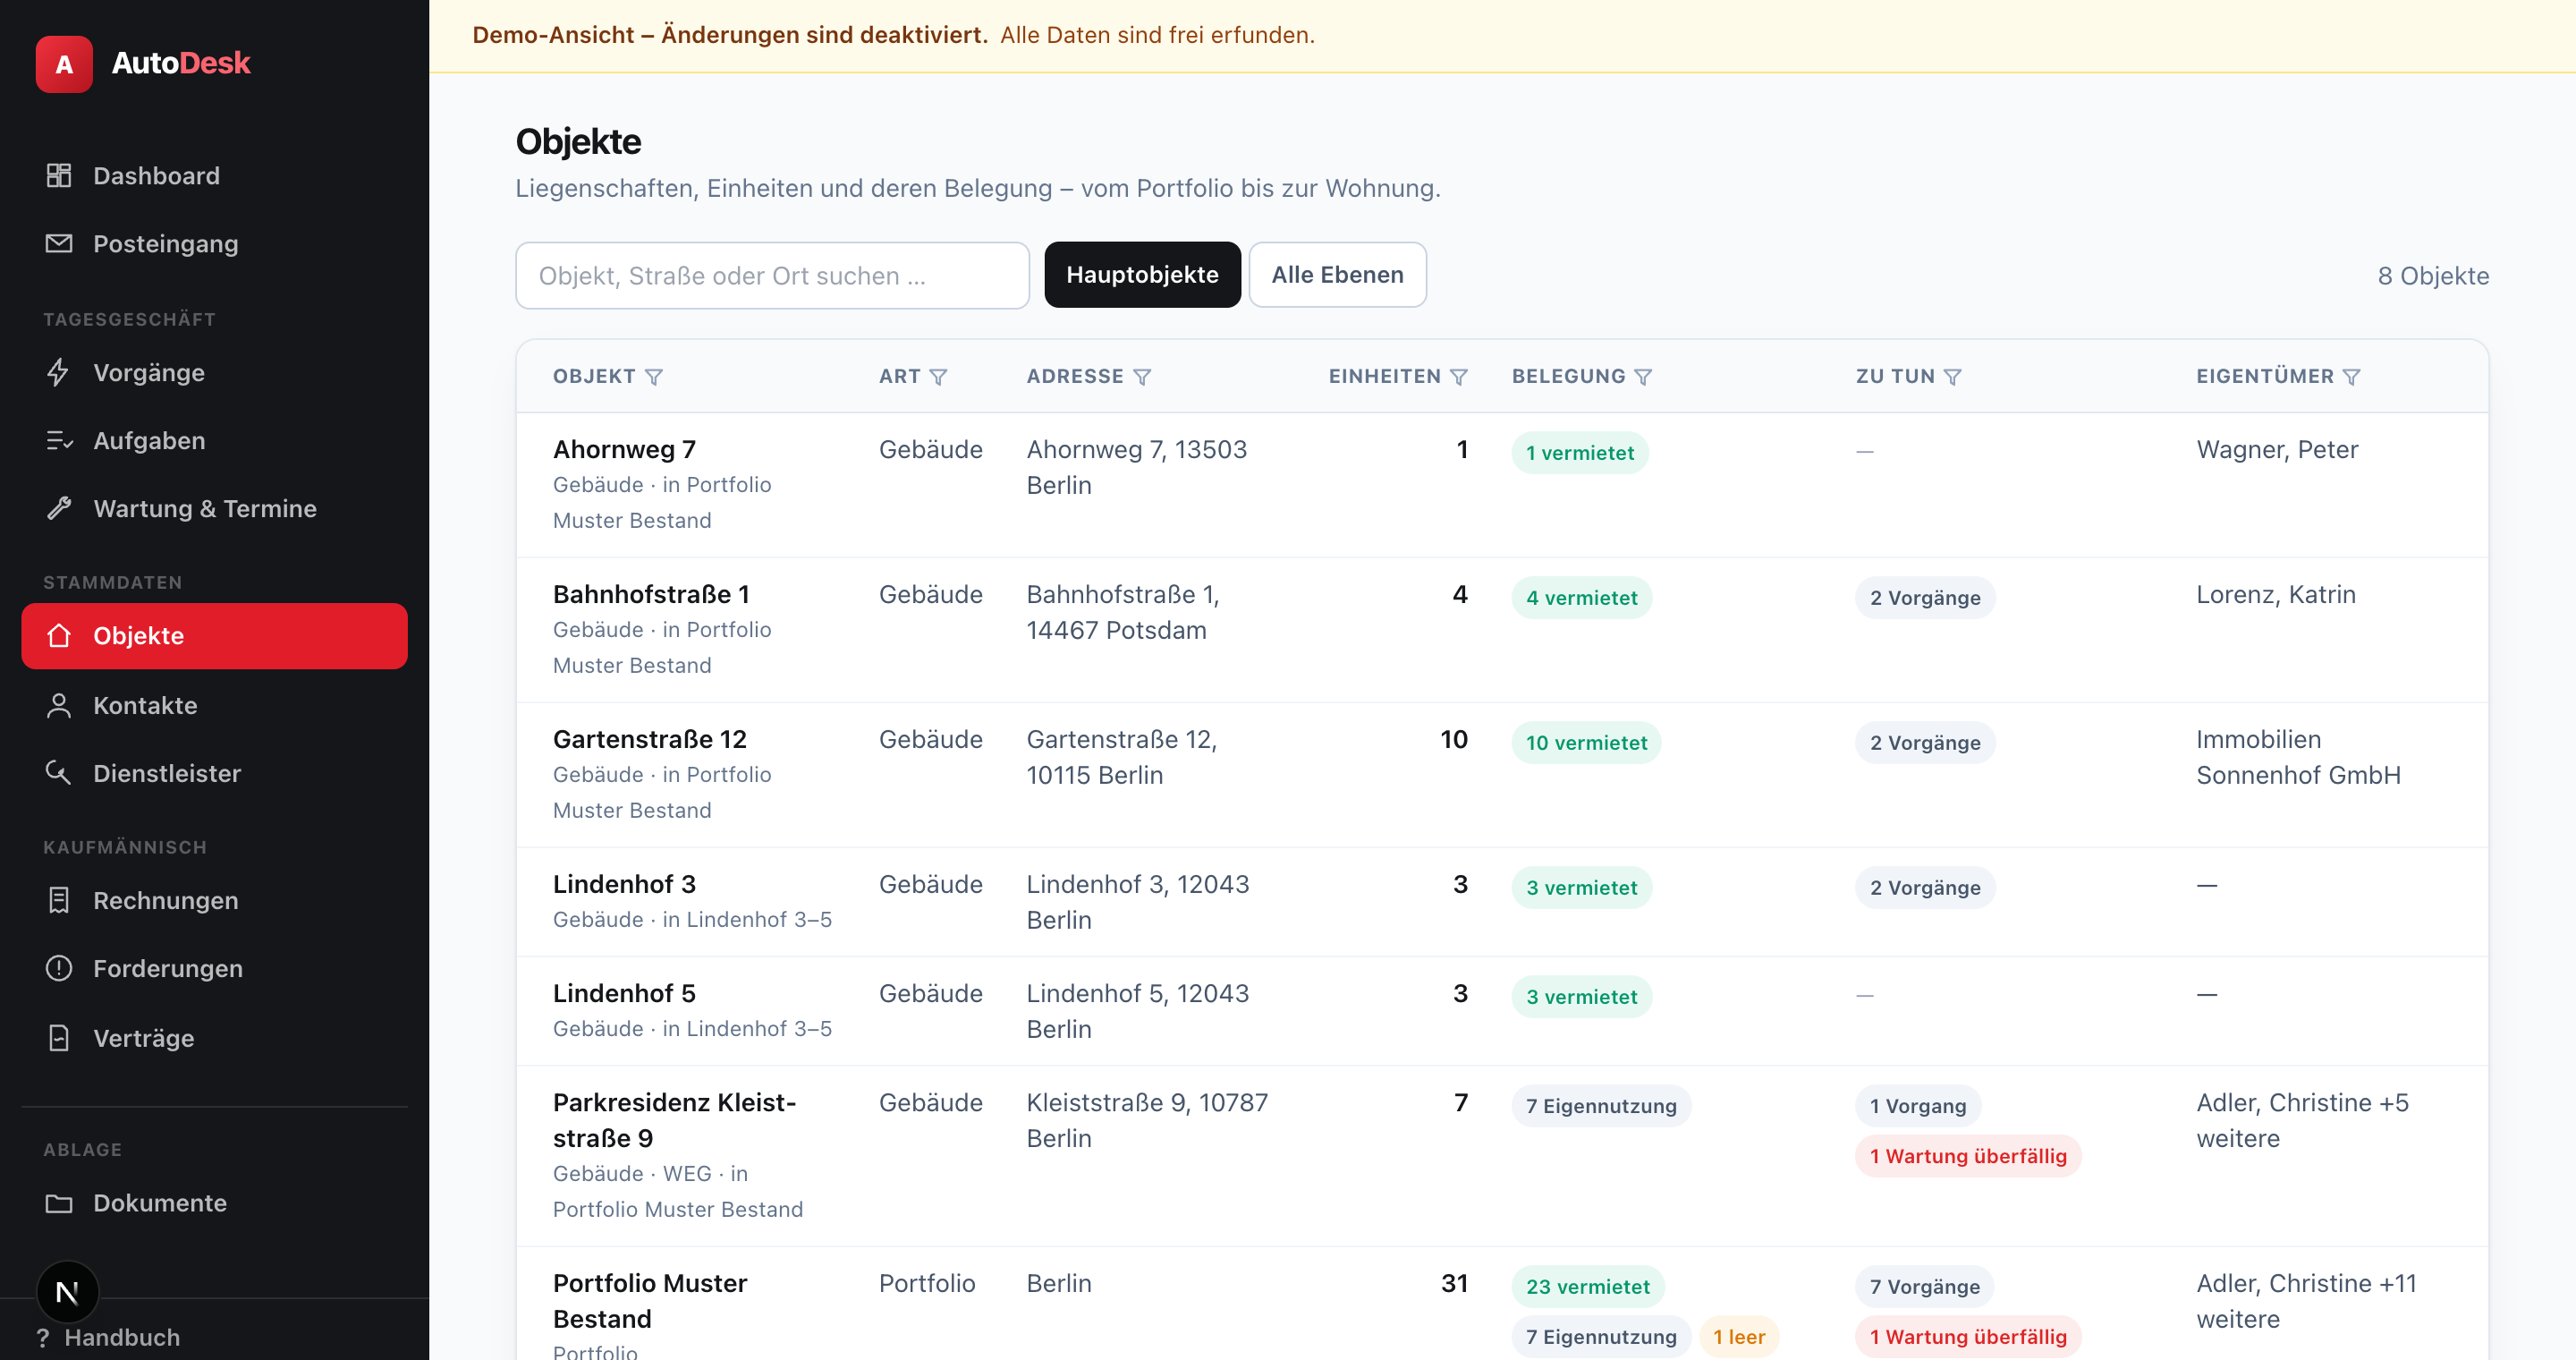Open the Dashboard grid icon
The image size is (2576, 1360).
coord(59,175)
